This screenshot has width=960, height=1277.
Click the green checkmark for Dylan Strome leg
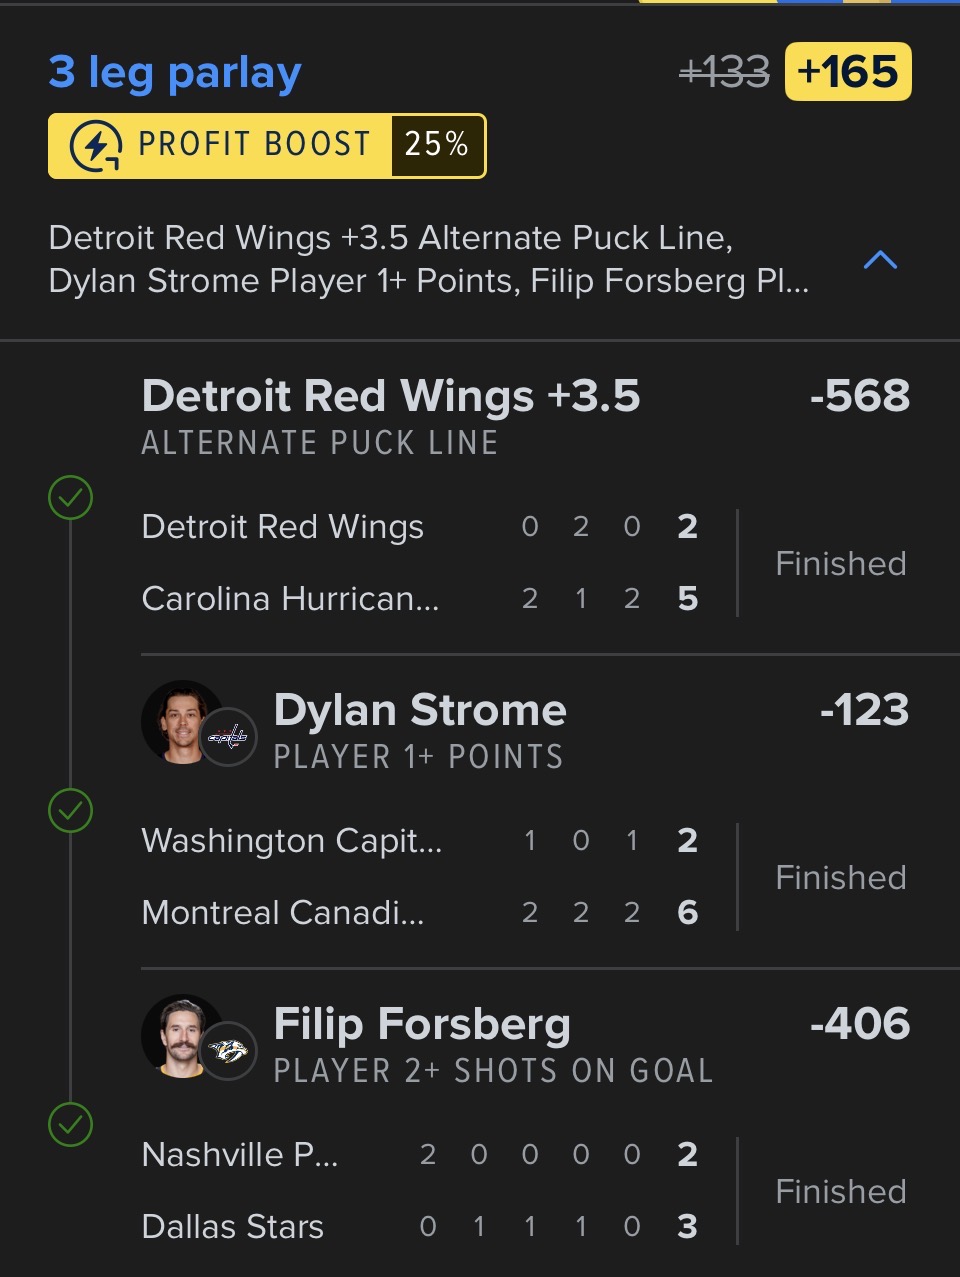click(70, 811)
